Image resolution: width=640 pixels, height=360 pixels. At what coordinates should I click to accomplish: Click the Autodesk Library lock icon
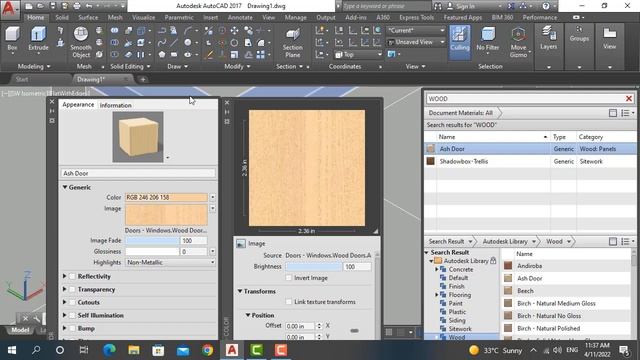[x=493, y=260]
